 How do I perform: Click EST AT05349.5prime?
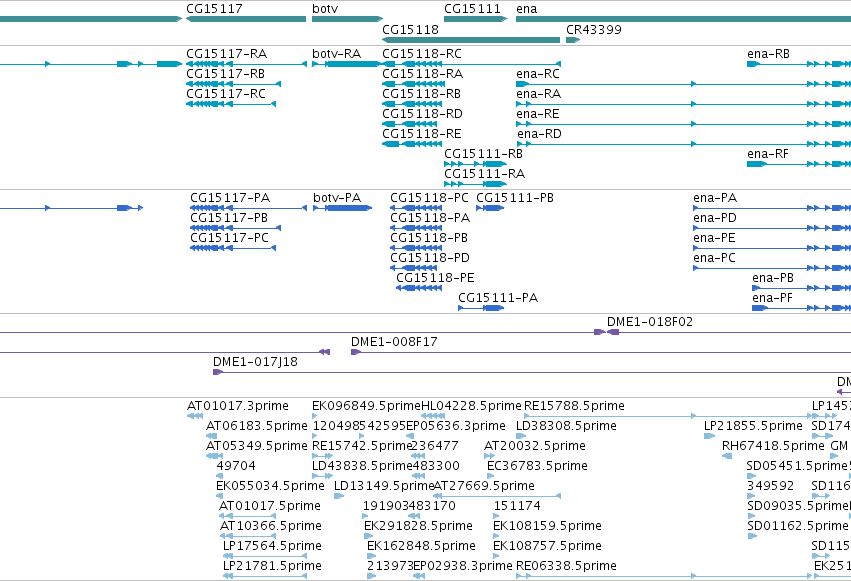[x=257, y=446]
